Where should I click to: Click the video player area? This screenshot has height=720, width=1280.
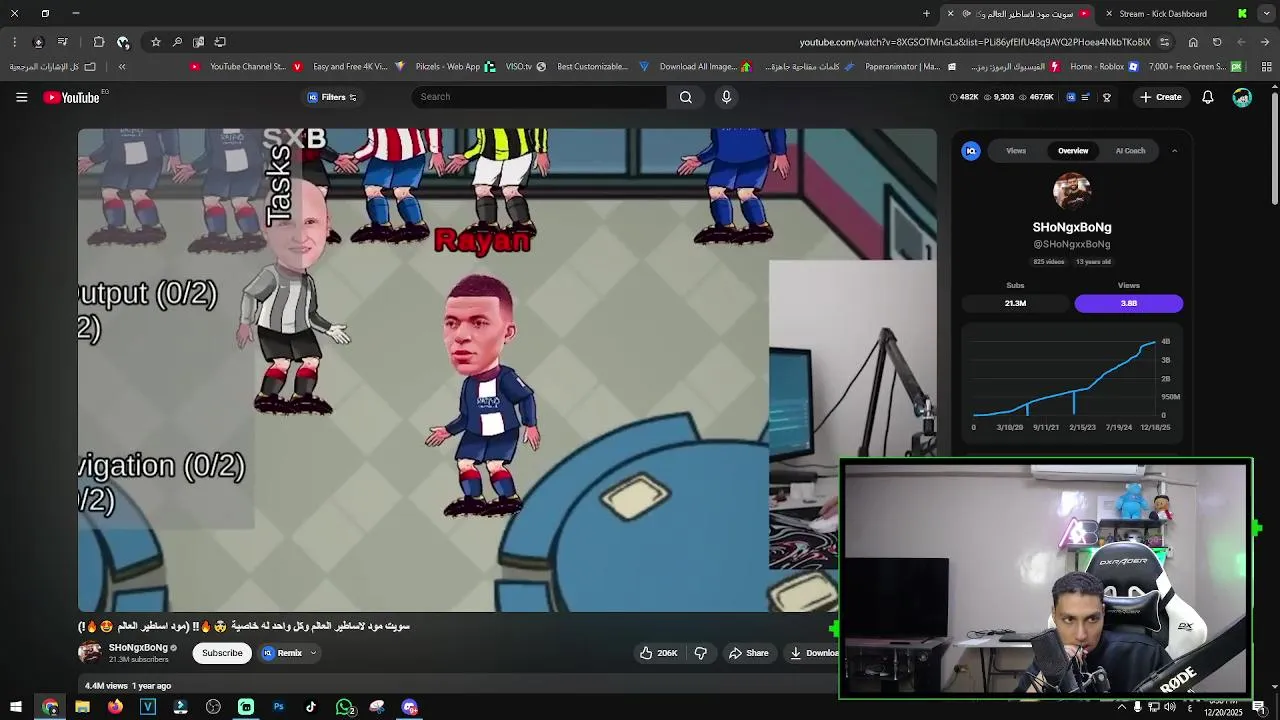point(507,369)
